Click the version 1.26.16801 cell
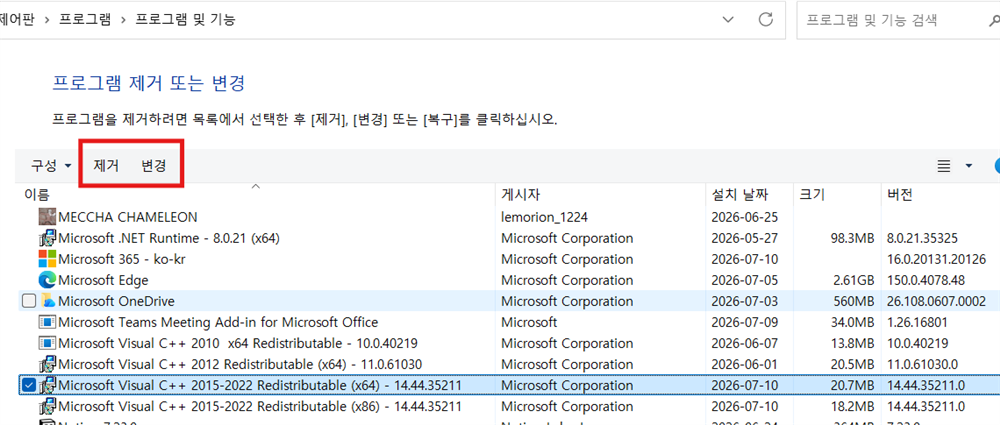 tap(919, 322)
